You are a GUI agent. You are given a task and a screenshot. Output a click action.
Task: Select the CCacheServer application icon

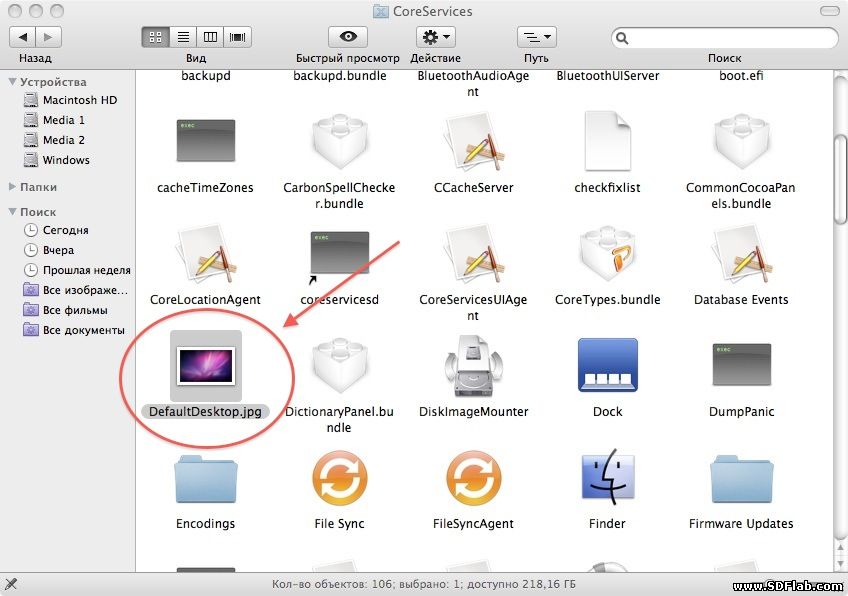(x=474, y=142)
